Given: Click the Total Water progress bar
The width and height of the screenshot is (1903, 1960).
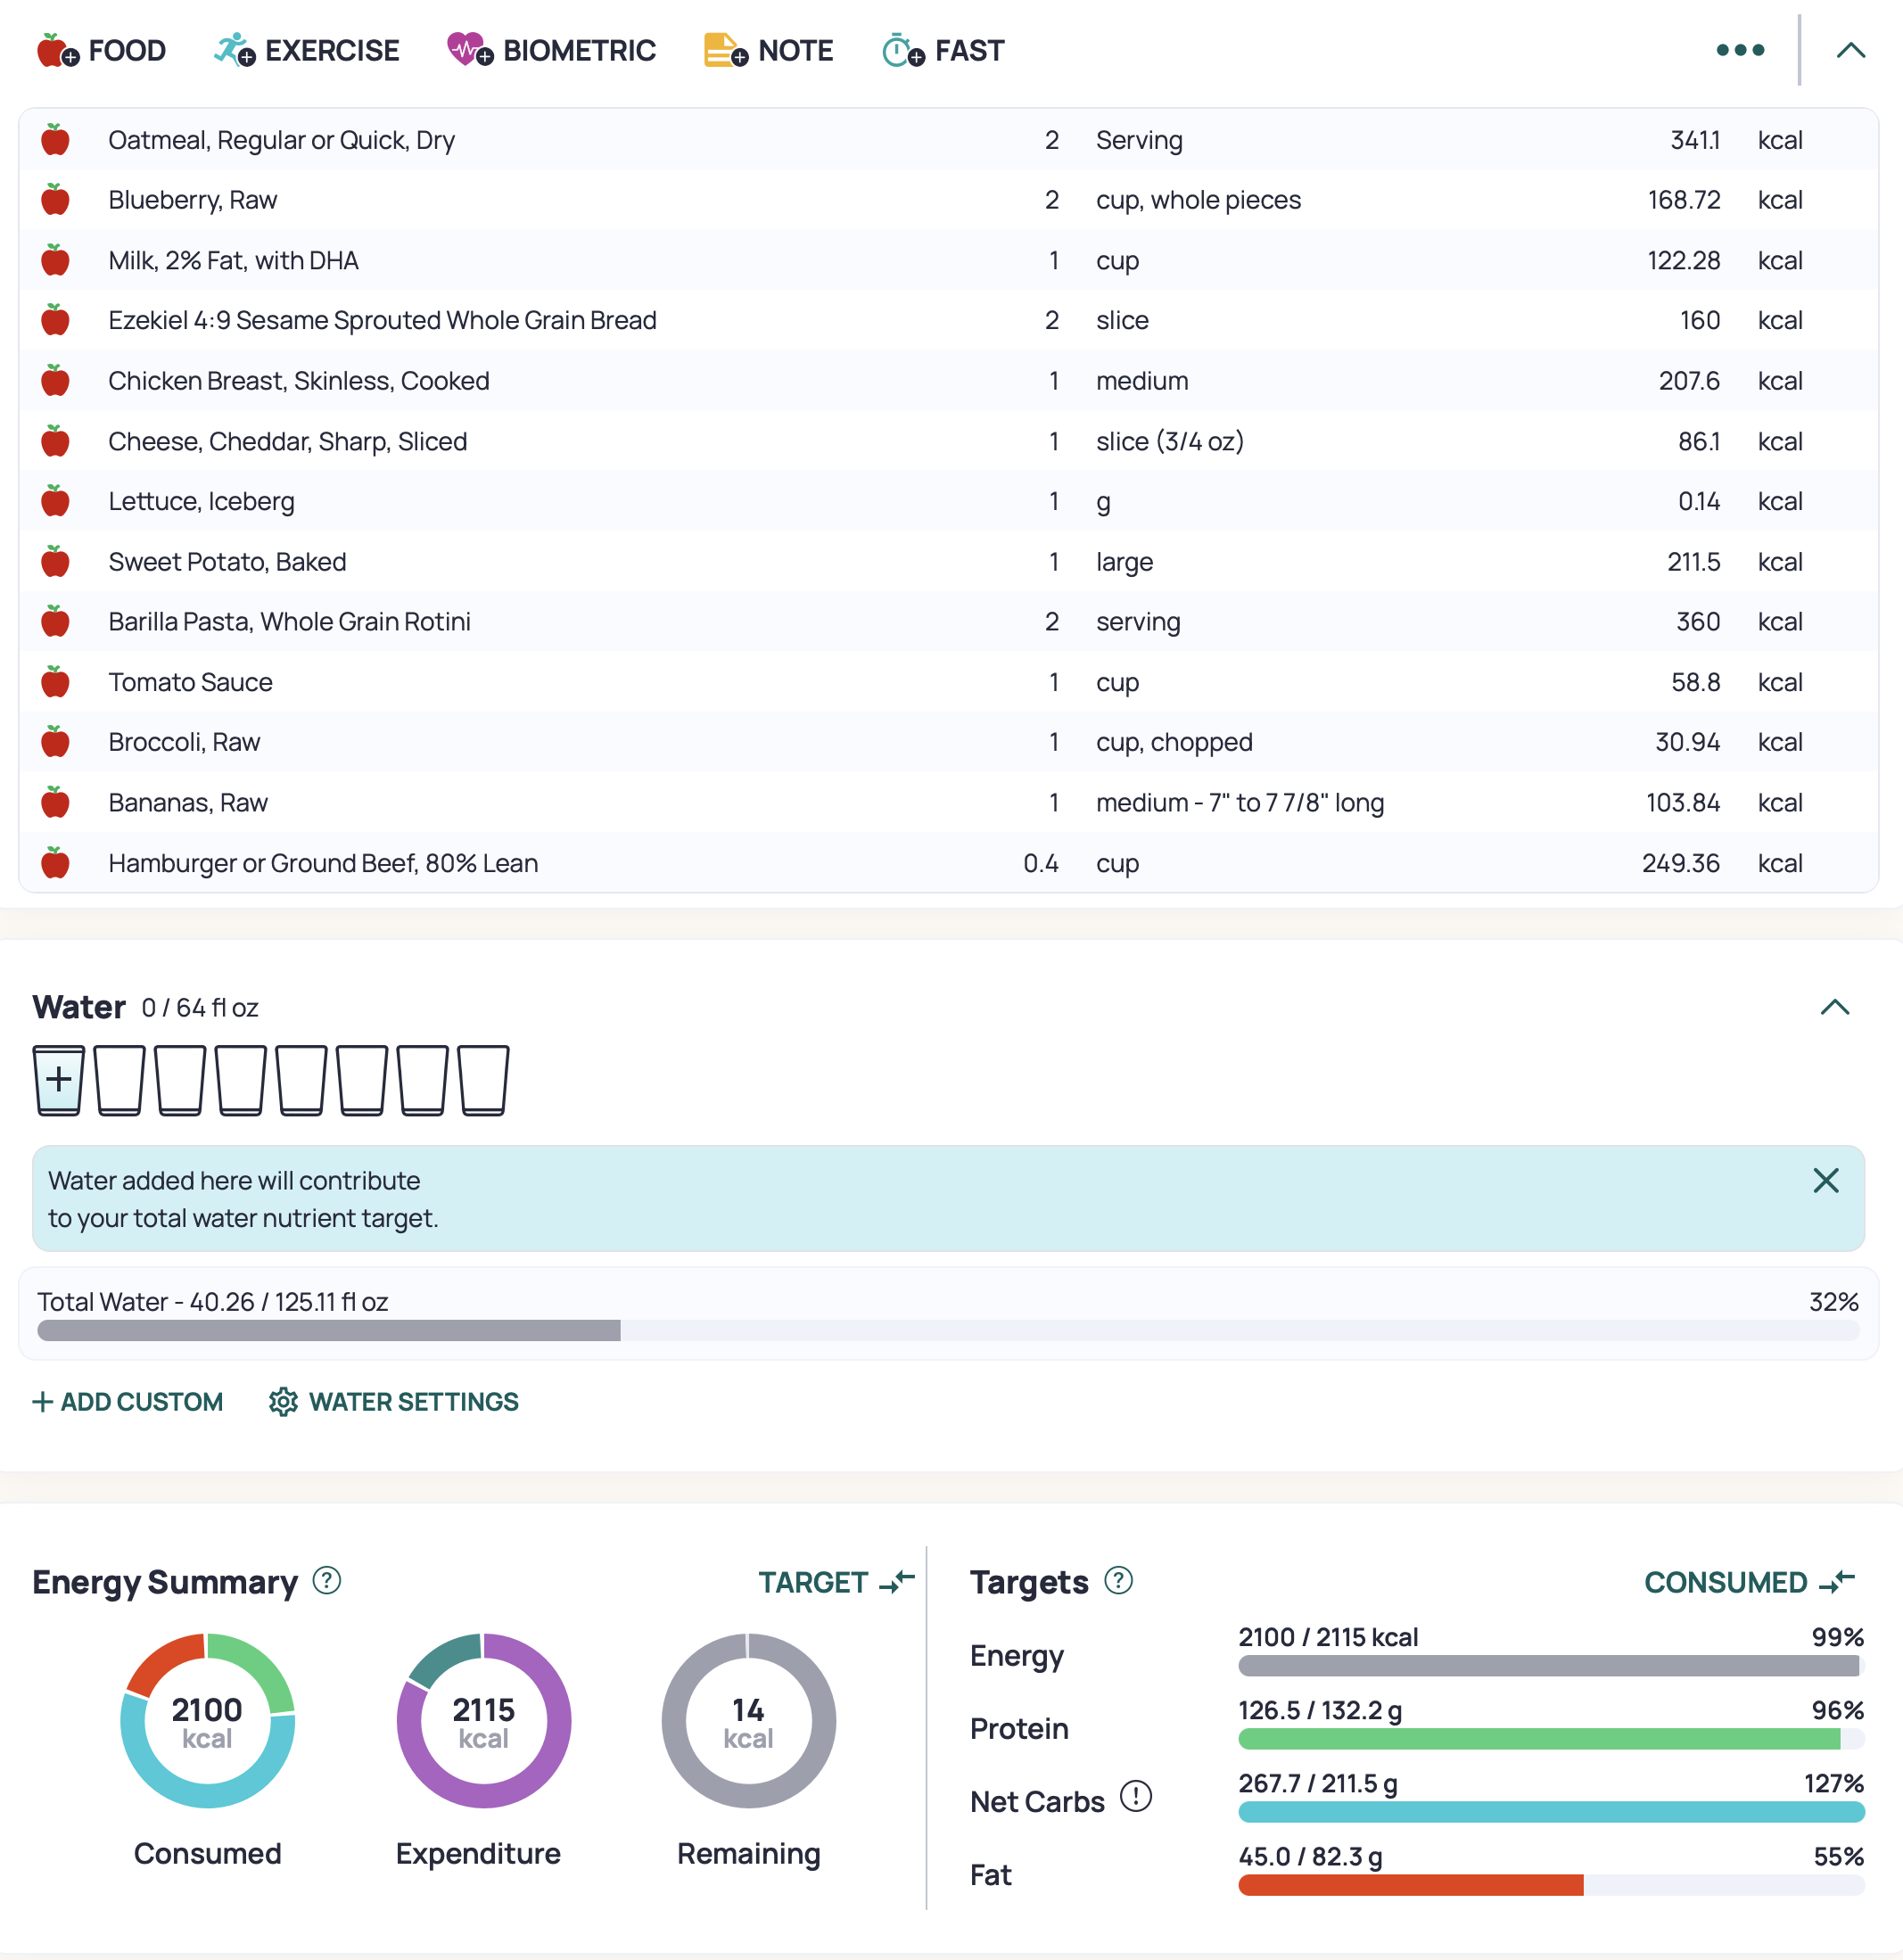Looking at the screenshot, I should pyautogui.click(x=948, y=1330).
